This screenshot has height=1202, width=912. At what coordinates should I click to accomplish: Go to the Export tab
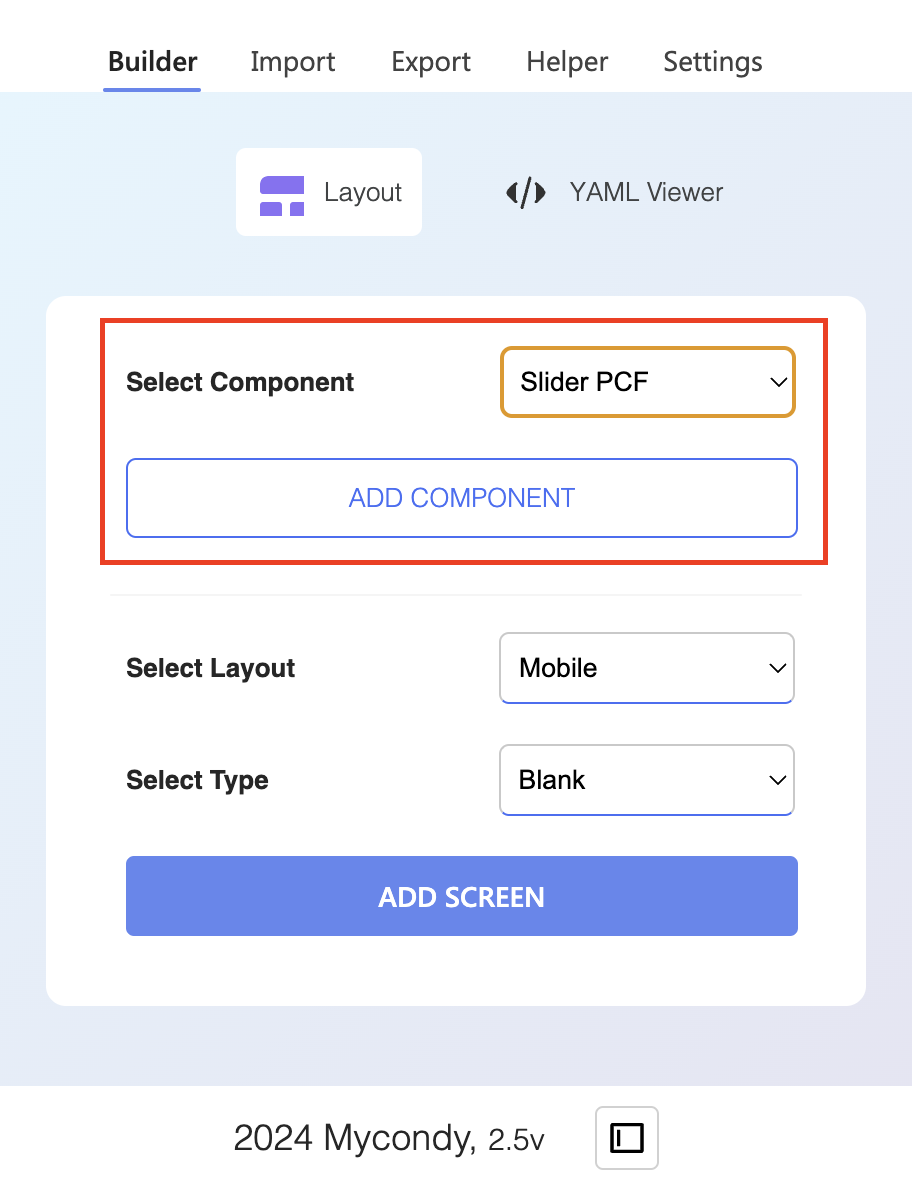pyautogui.click(x=431, y=62)
